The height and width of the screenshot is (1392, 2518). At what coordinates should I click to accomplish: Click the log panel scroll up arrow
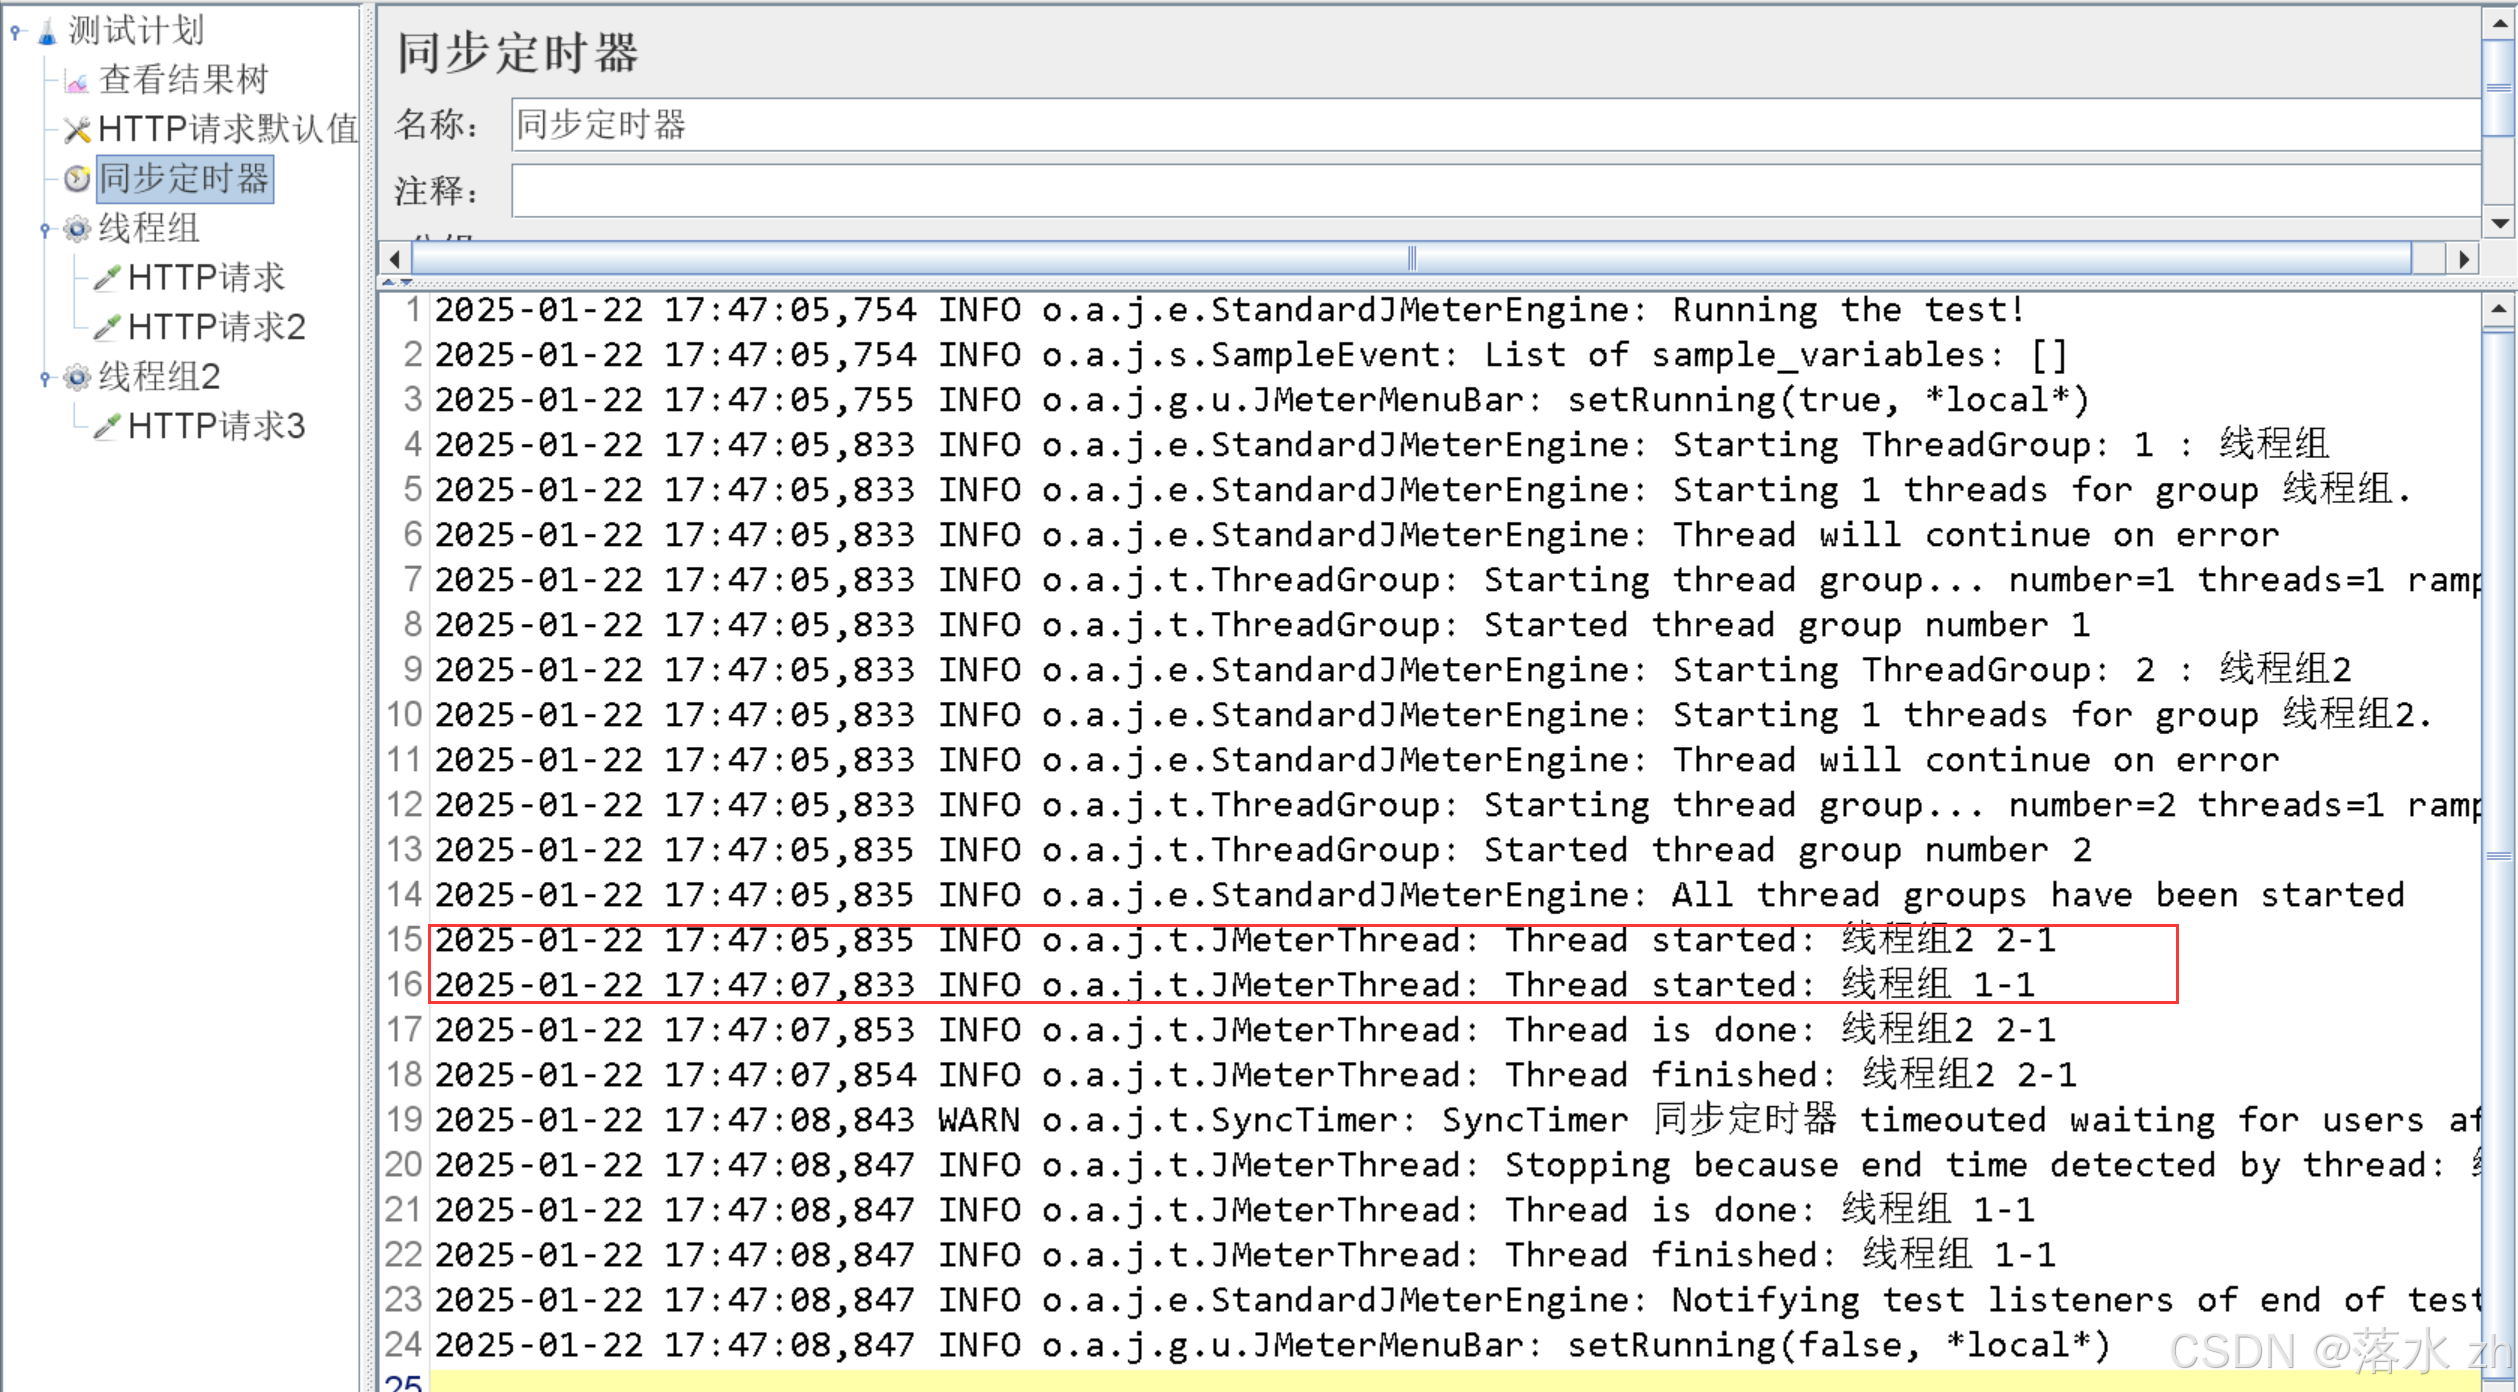click(x=2499, y=309)
